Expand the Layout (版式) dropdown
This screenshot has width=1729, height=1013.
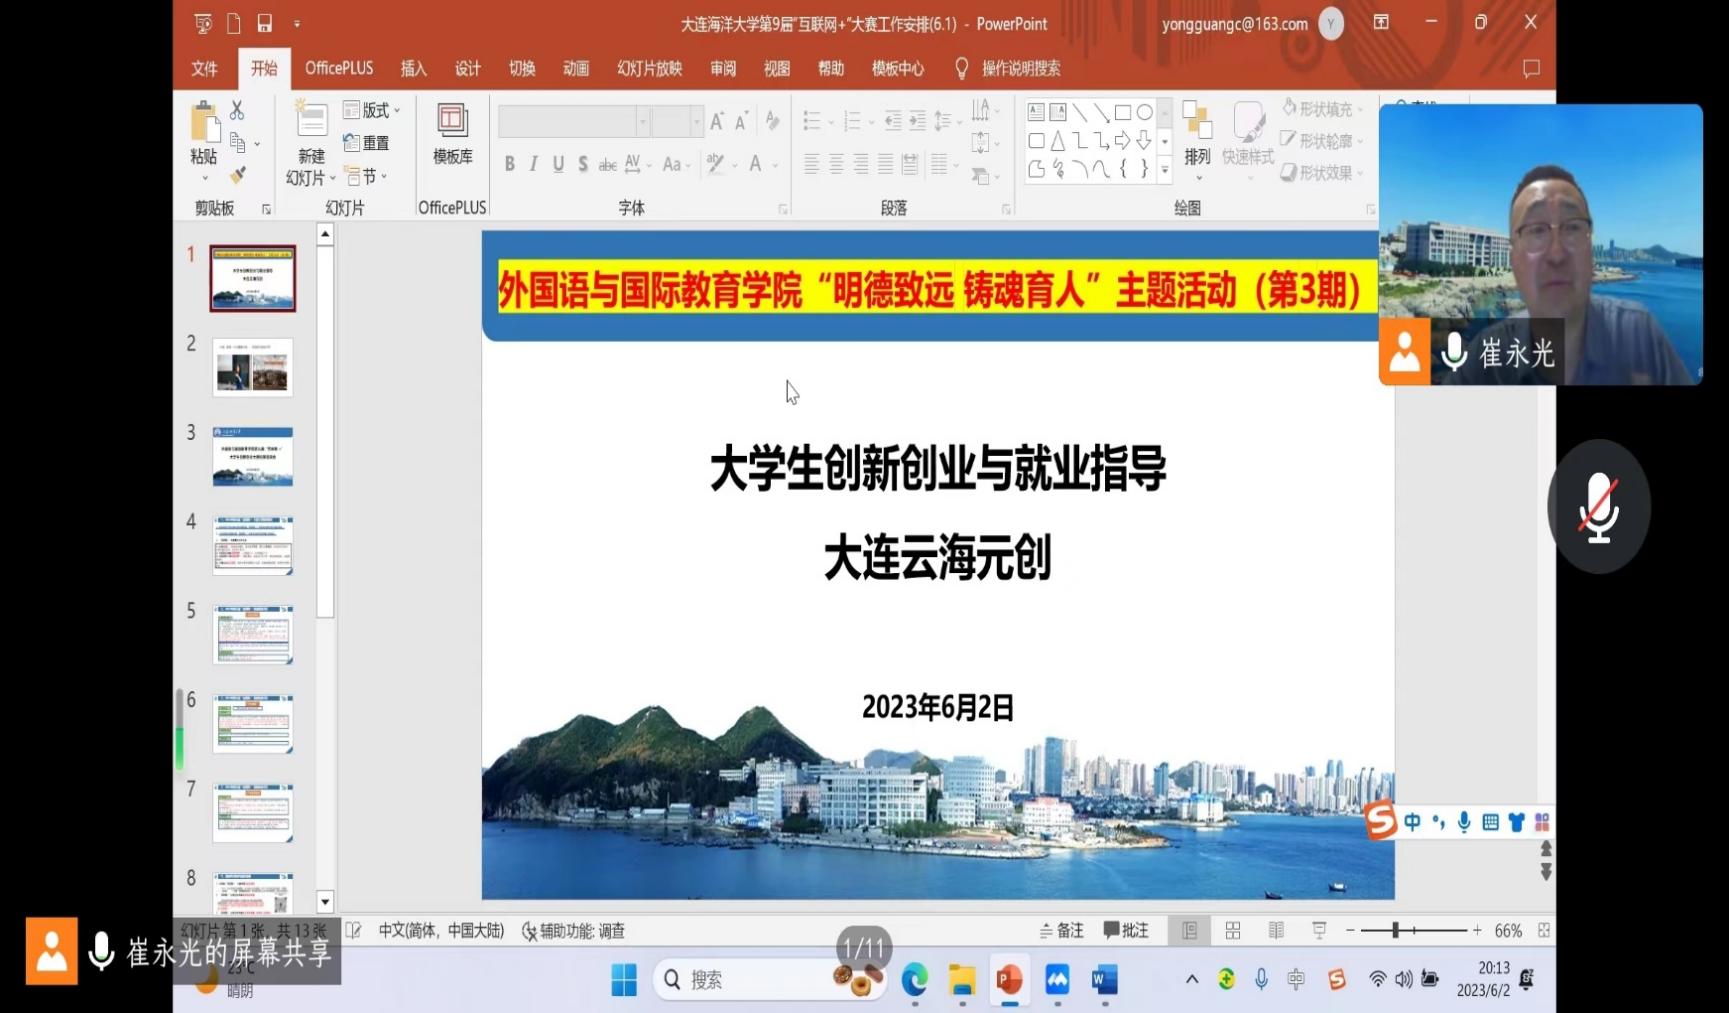tap(372, 110)
